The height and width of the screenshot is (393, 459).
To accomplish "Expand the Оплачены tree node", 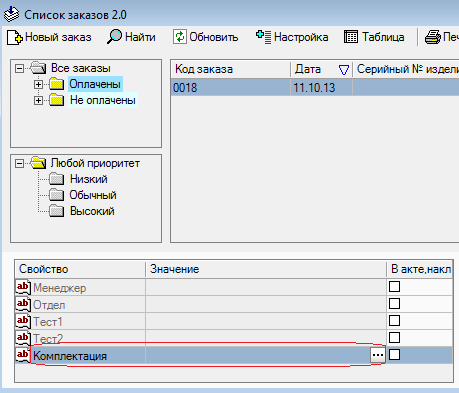I will 38,85.
